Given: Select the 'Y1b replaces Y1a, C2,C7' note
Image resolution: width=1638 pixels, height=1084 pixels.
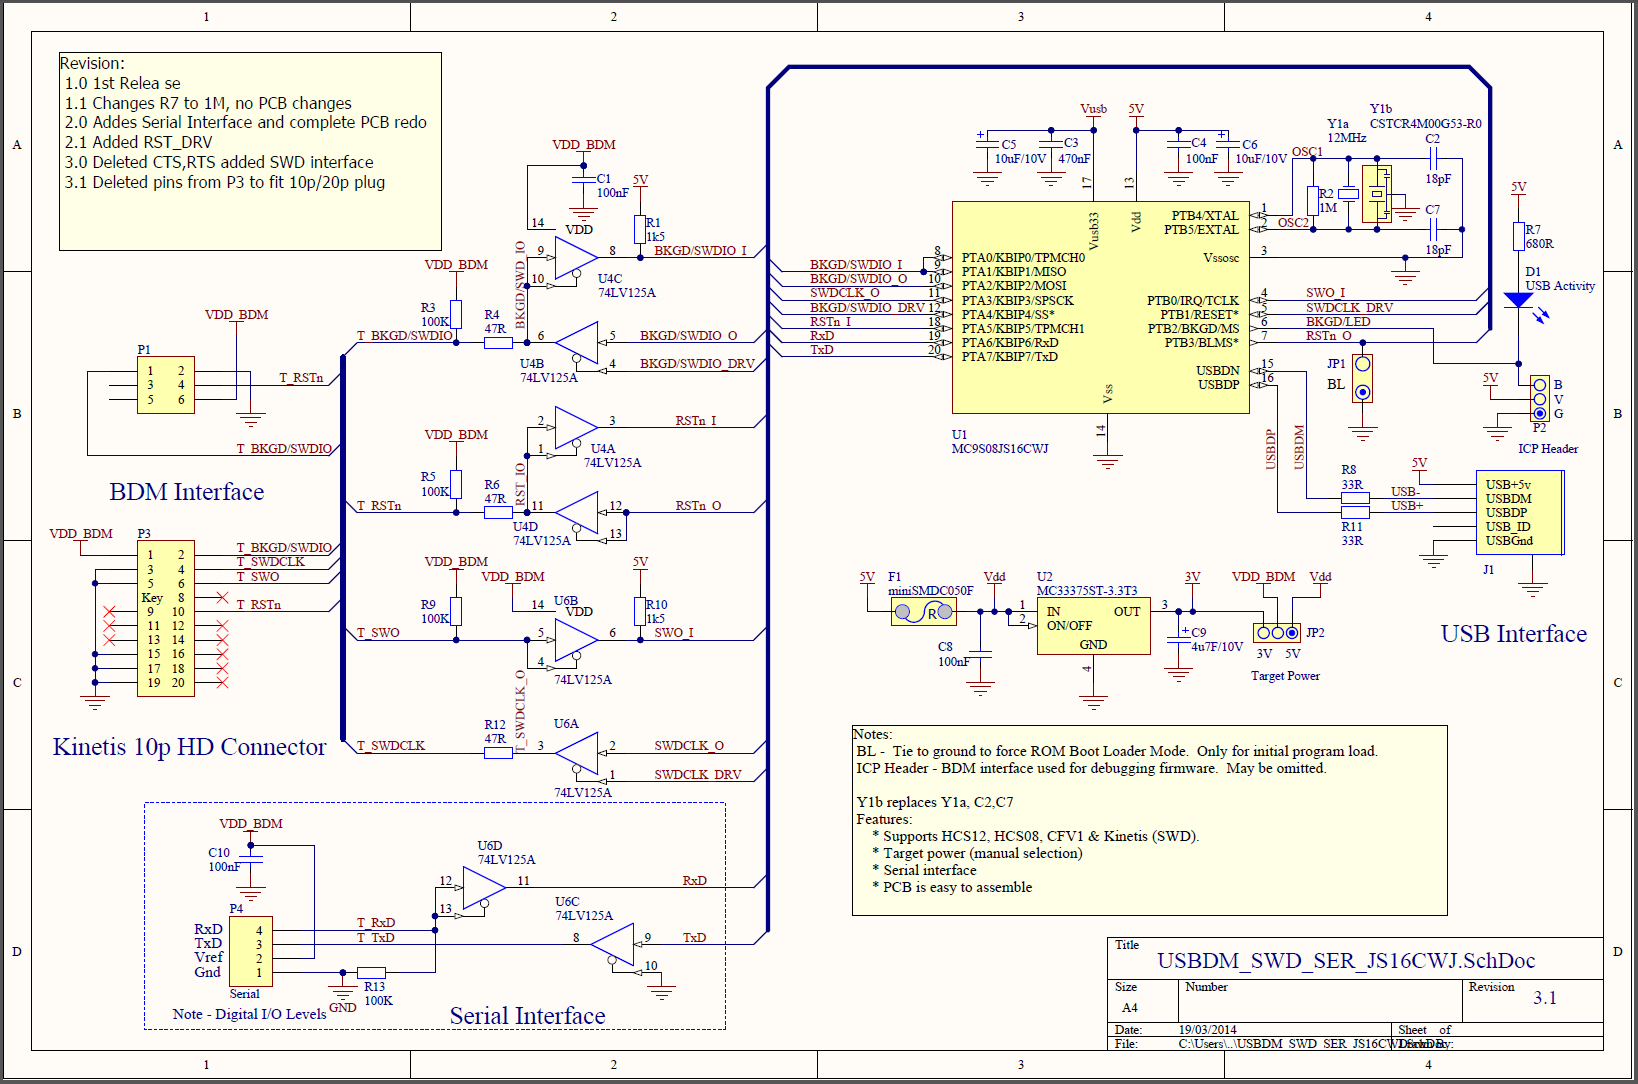Looking at the screenshot, I should click(935, 802).
